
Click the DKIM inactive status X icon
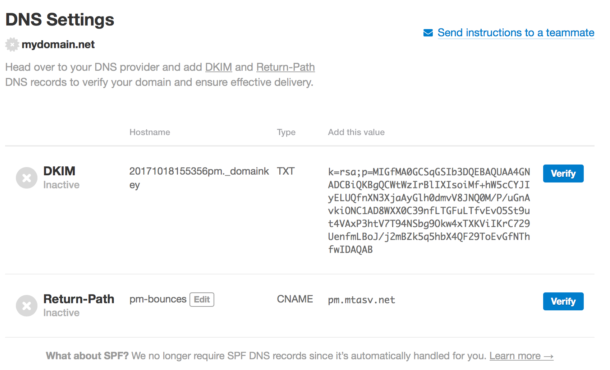(26, 178)
